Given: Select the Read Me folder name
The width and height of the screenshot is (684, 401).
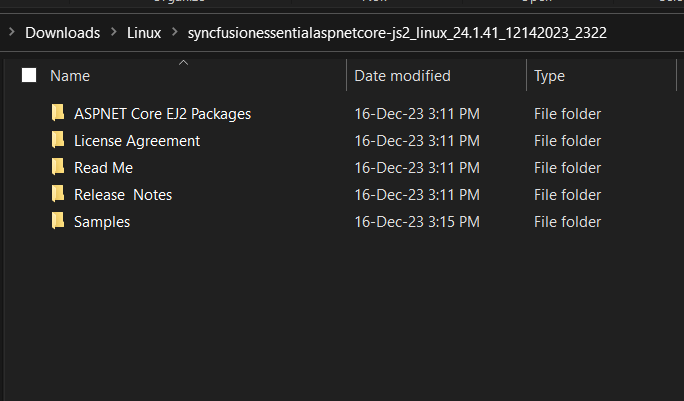Looking at the screenshot, I should [103, 167].
